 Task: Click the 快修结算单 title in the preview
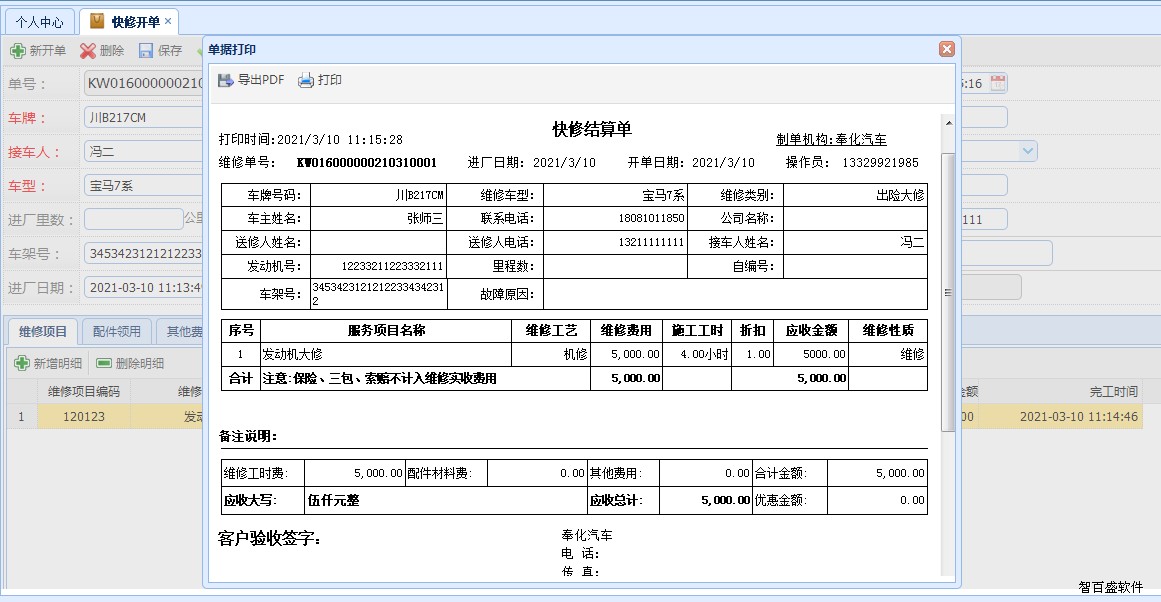tap(592, 130)
